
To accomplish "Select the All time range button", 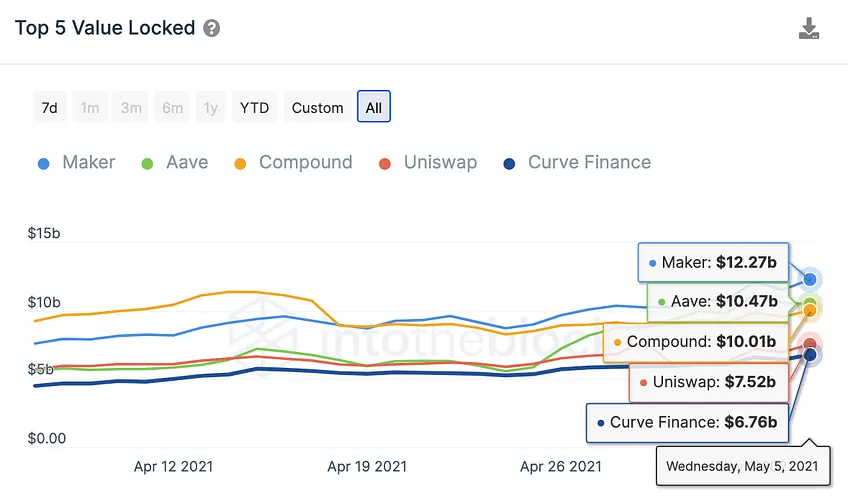I will click(x=374, y=107).
